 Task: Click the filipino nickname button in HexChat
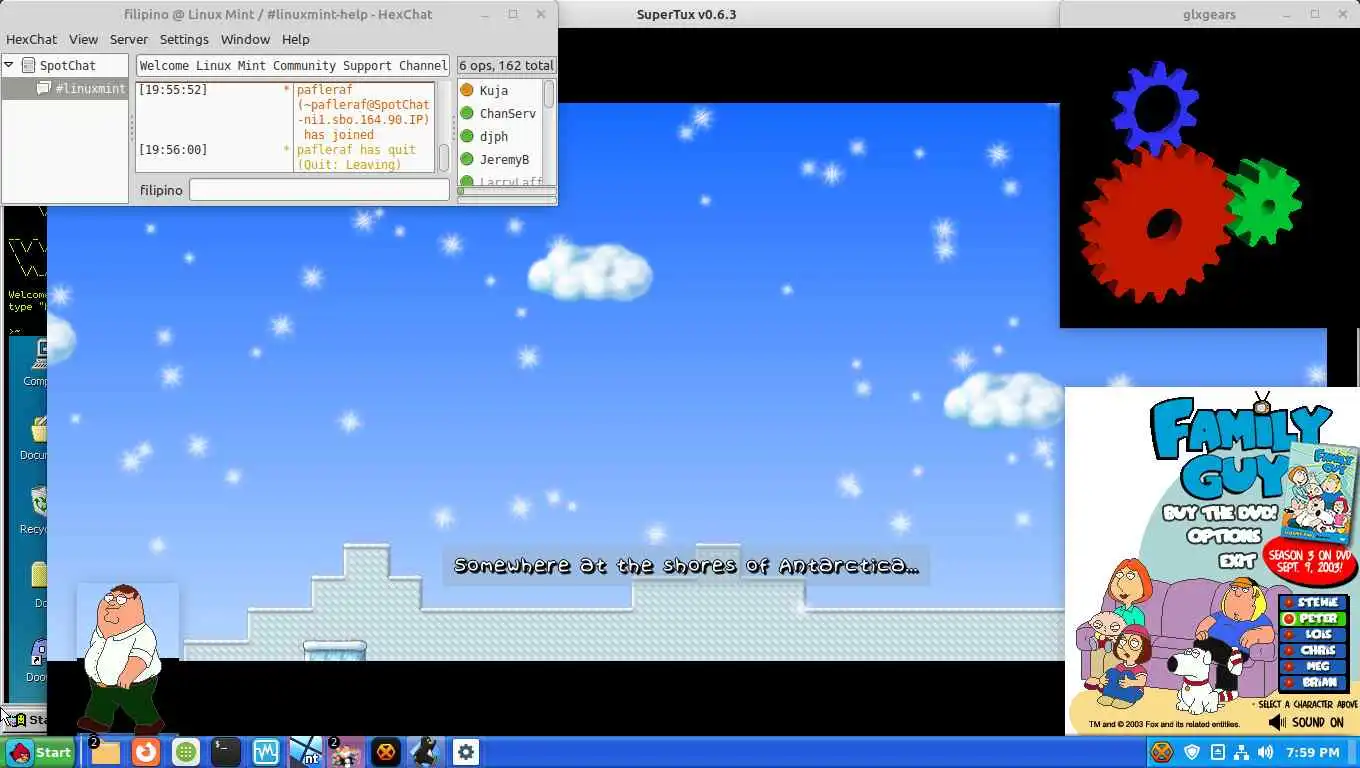(161, 190)
